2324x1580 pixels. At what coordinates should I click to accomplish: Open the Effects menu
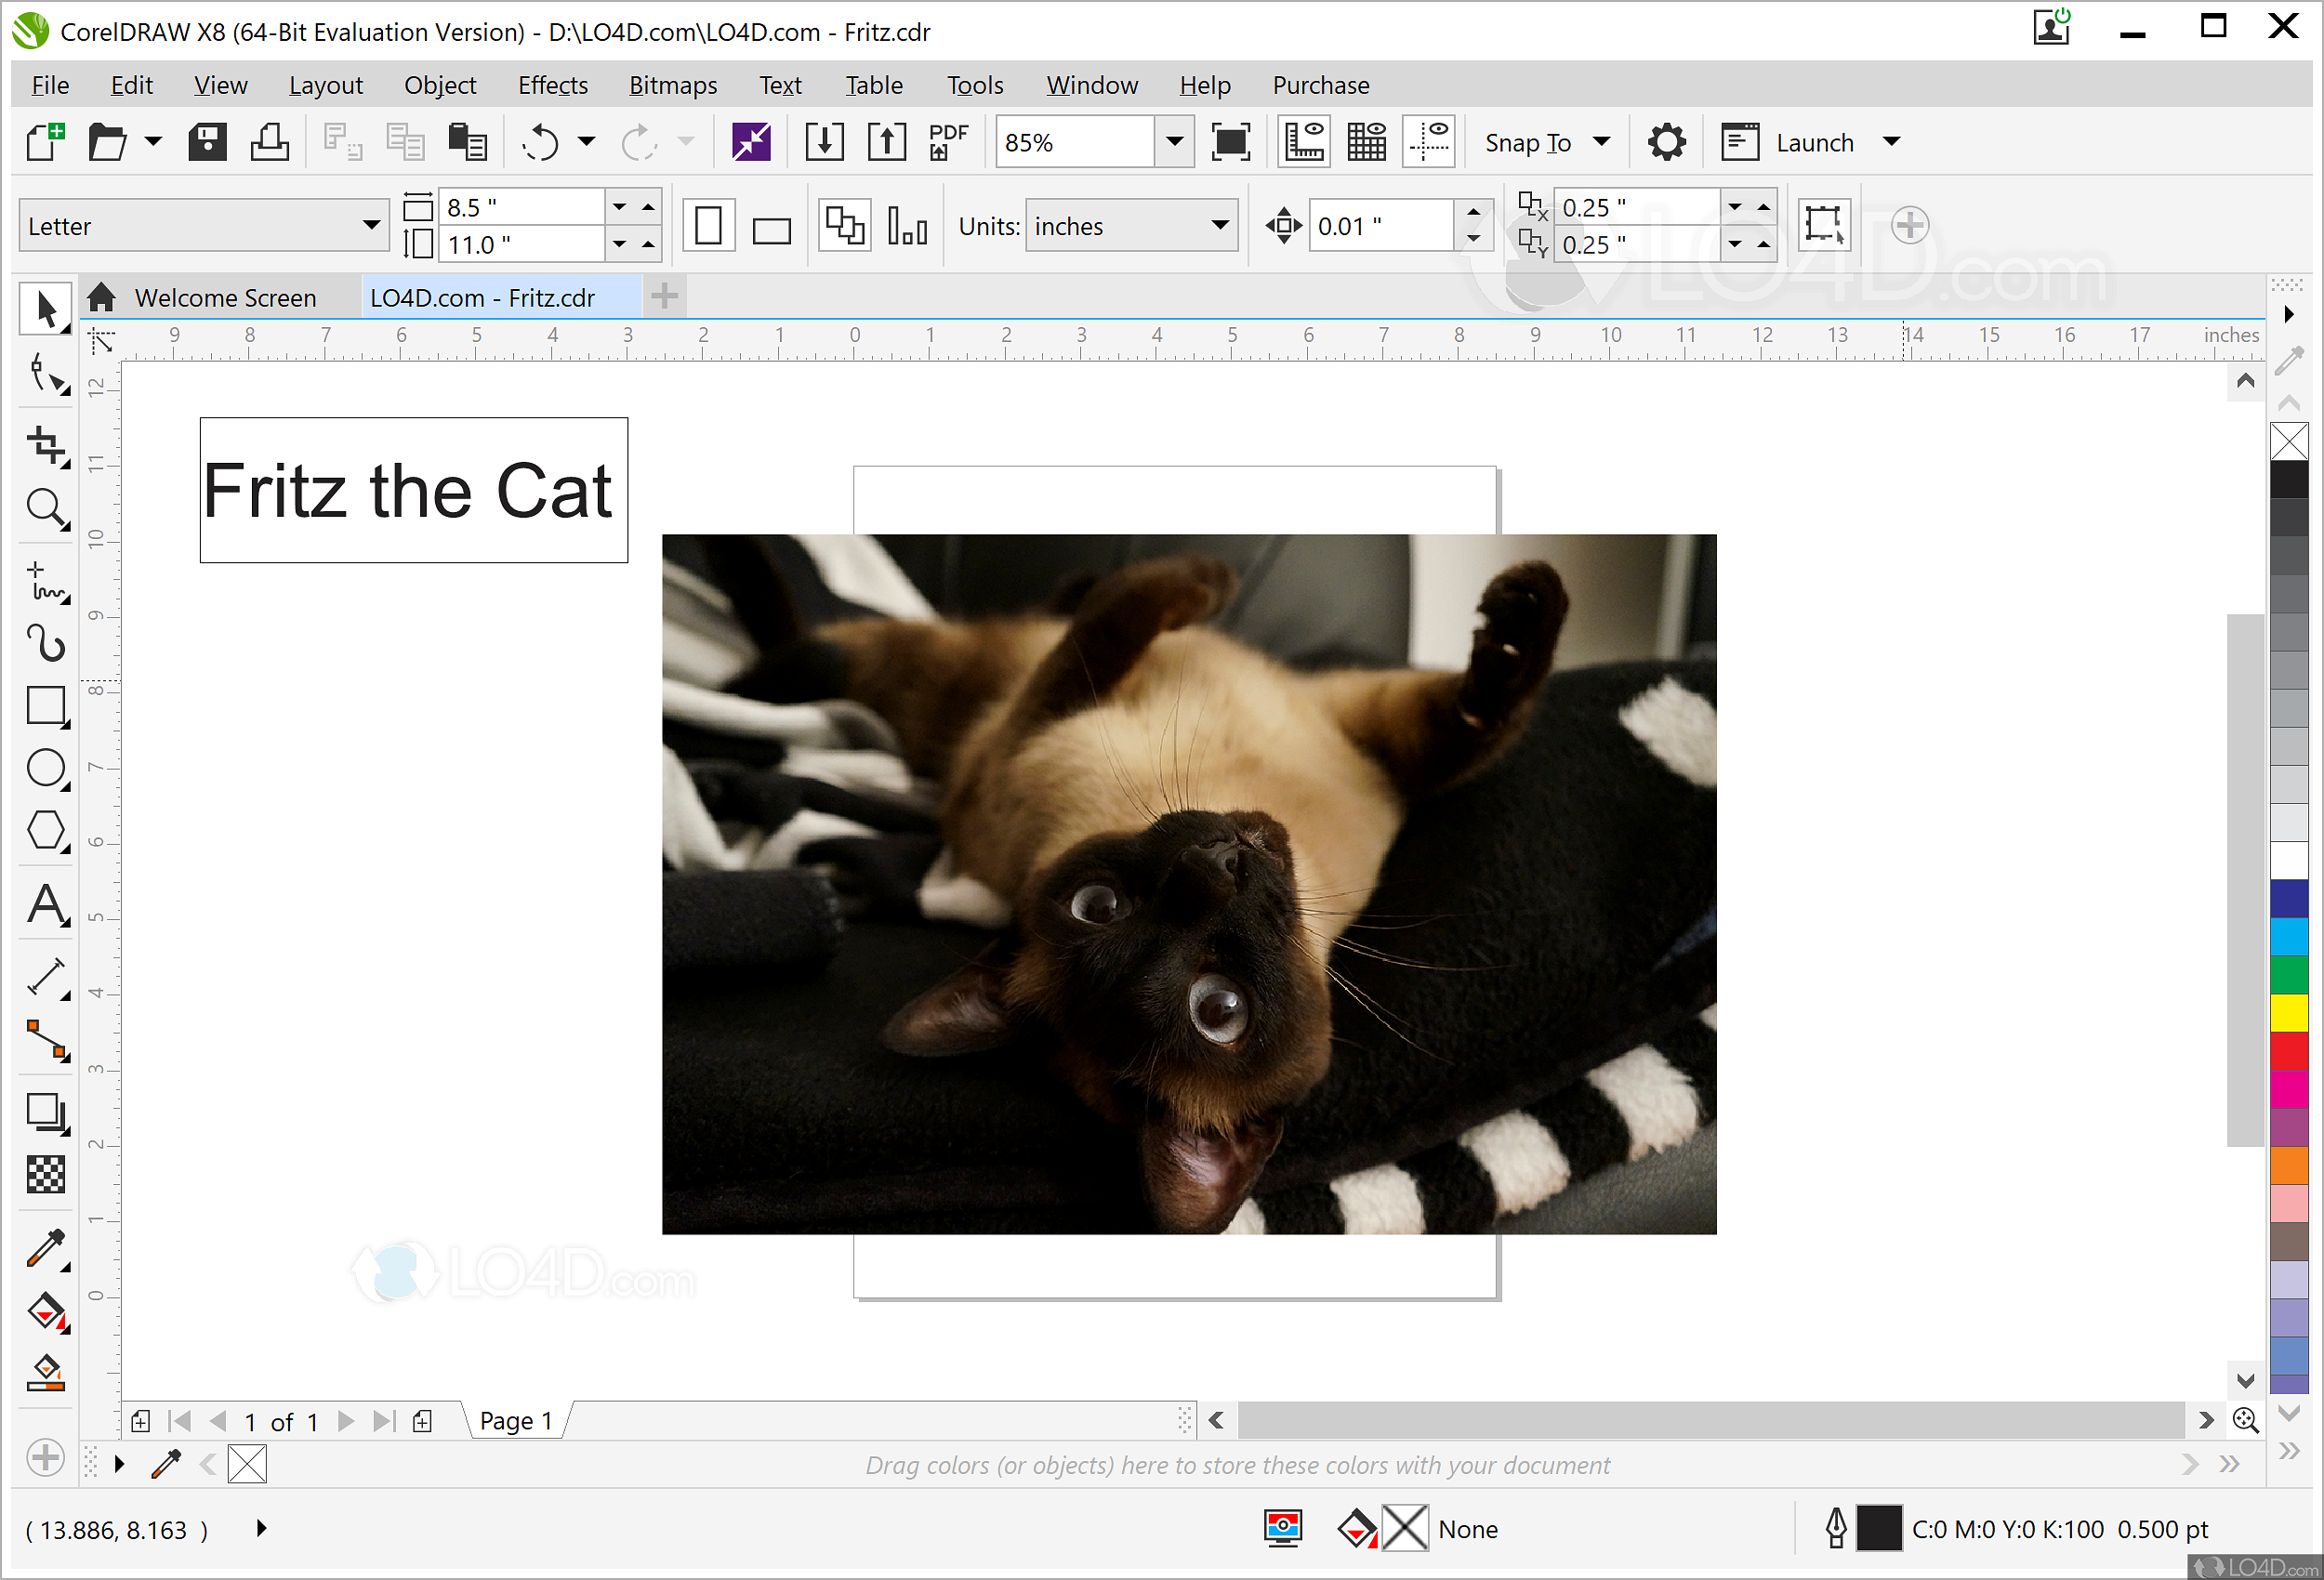(552, 85)
